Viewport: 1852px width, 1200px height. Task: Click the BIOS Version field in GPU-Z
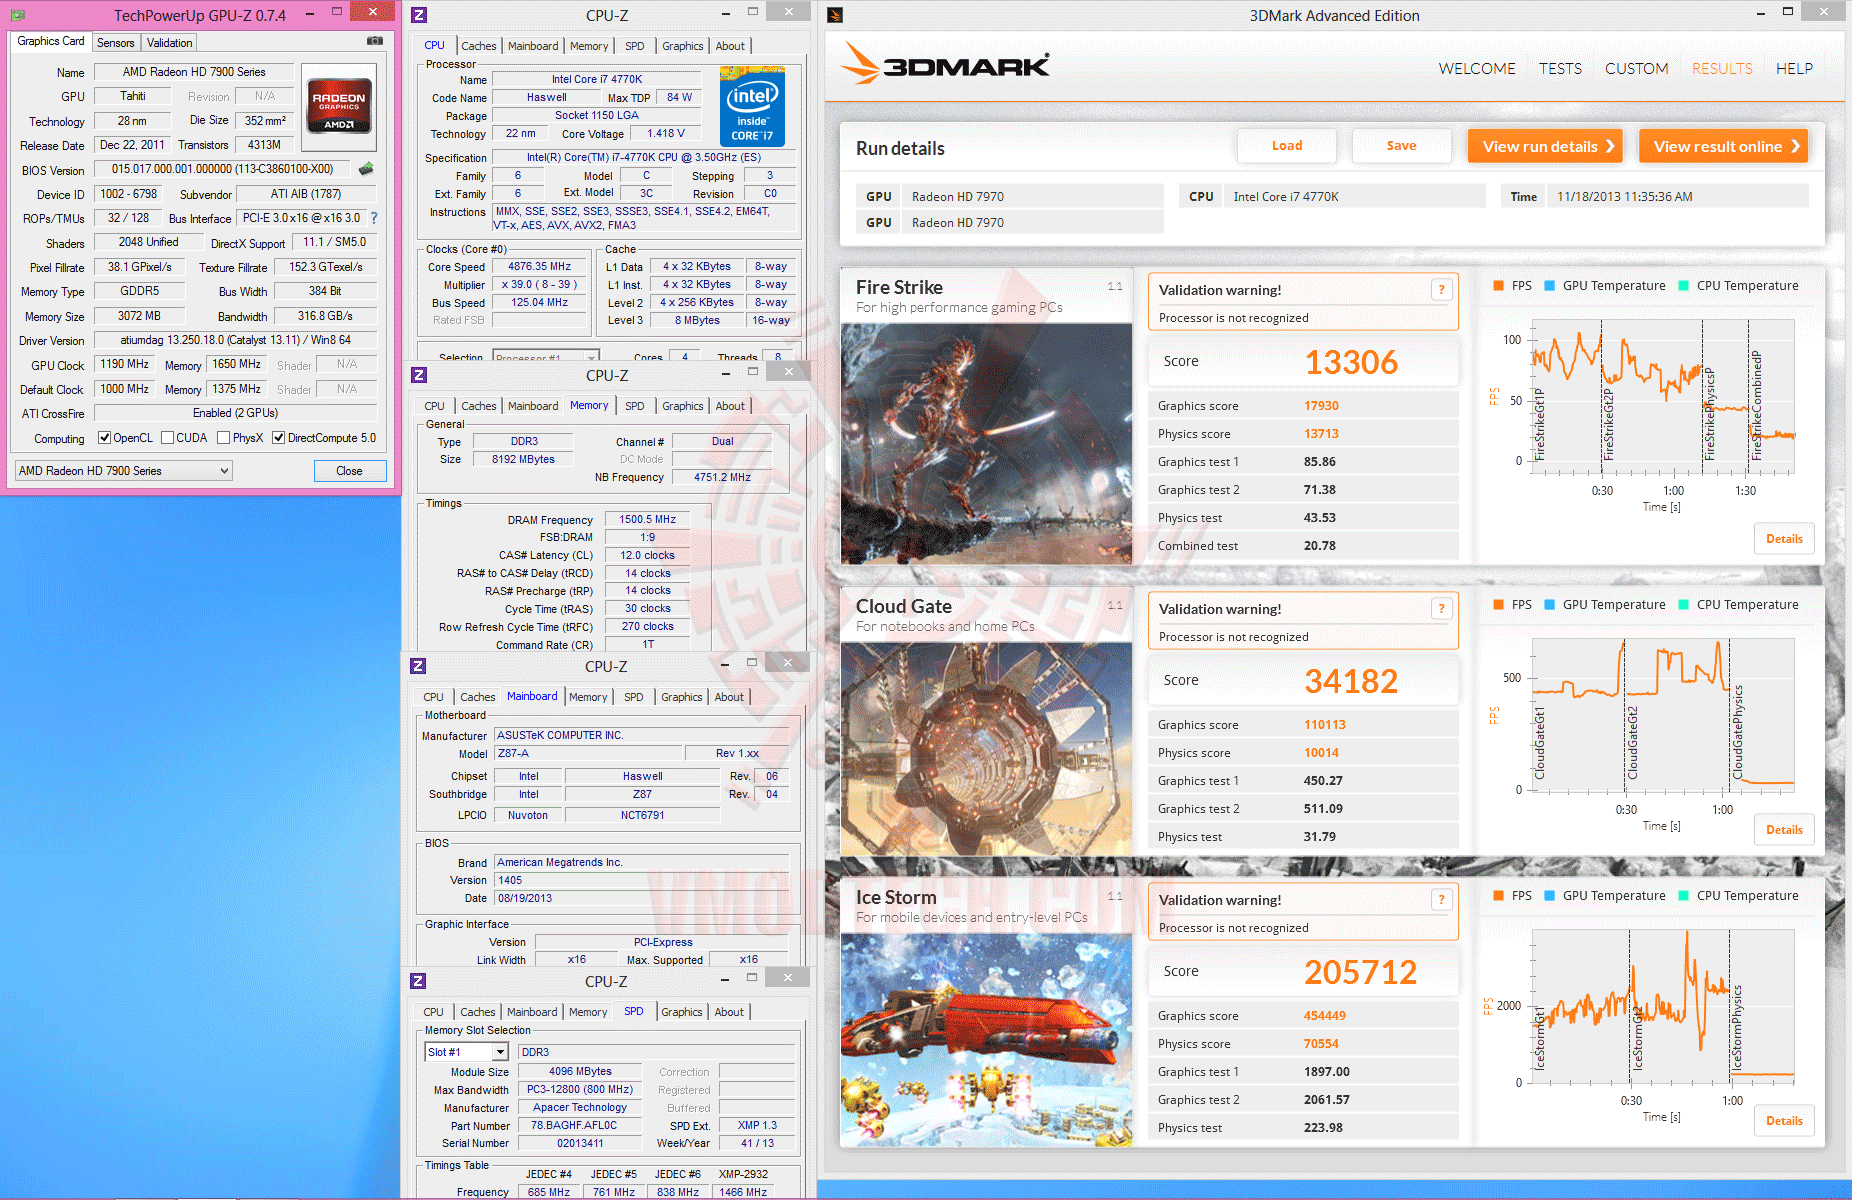222,170
